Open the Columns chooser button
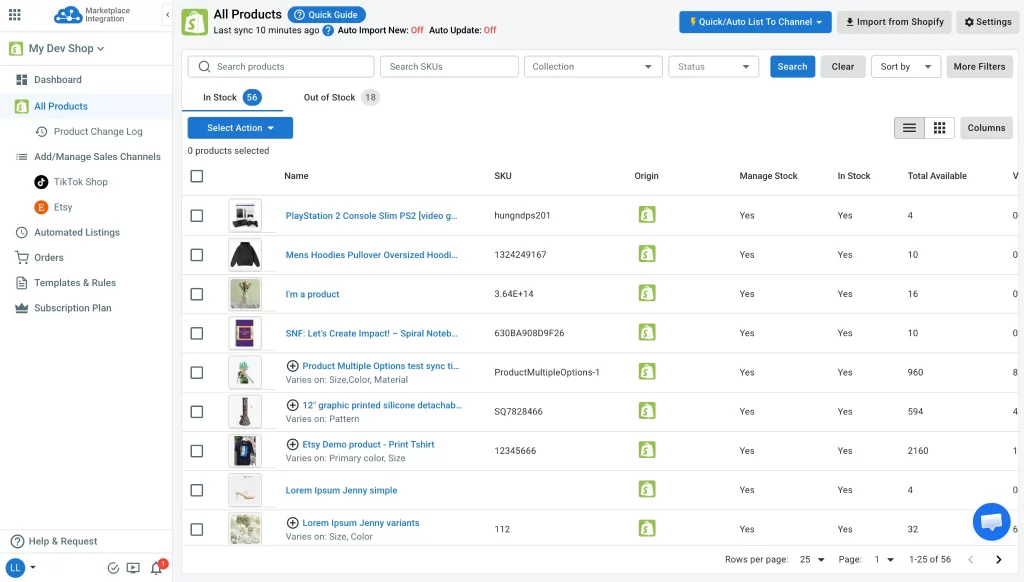Viewport: 1024px width, 582px height. (x=986, y=128)
